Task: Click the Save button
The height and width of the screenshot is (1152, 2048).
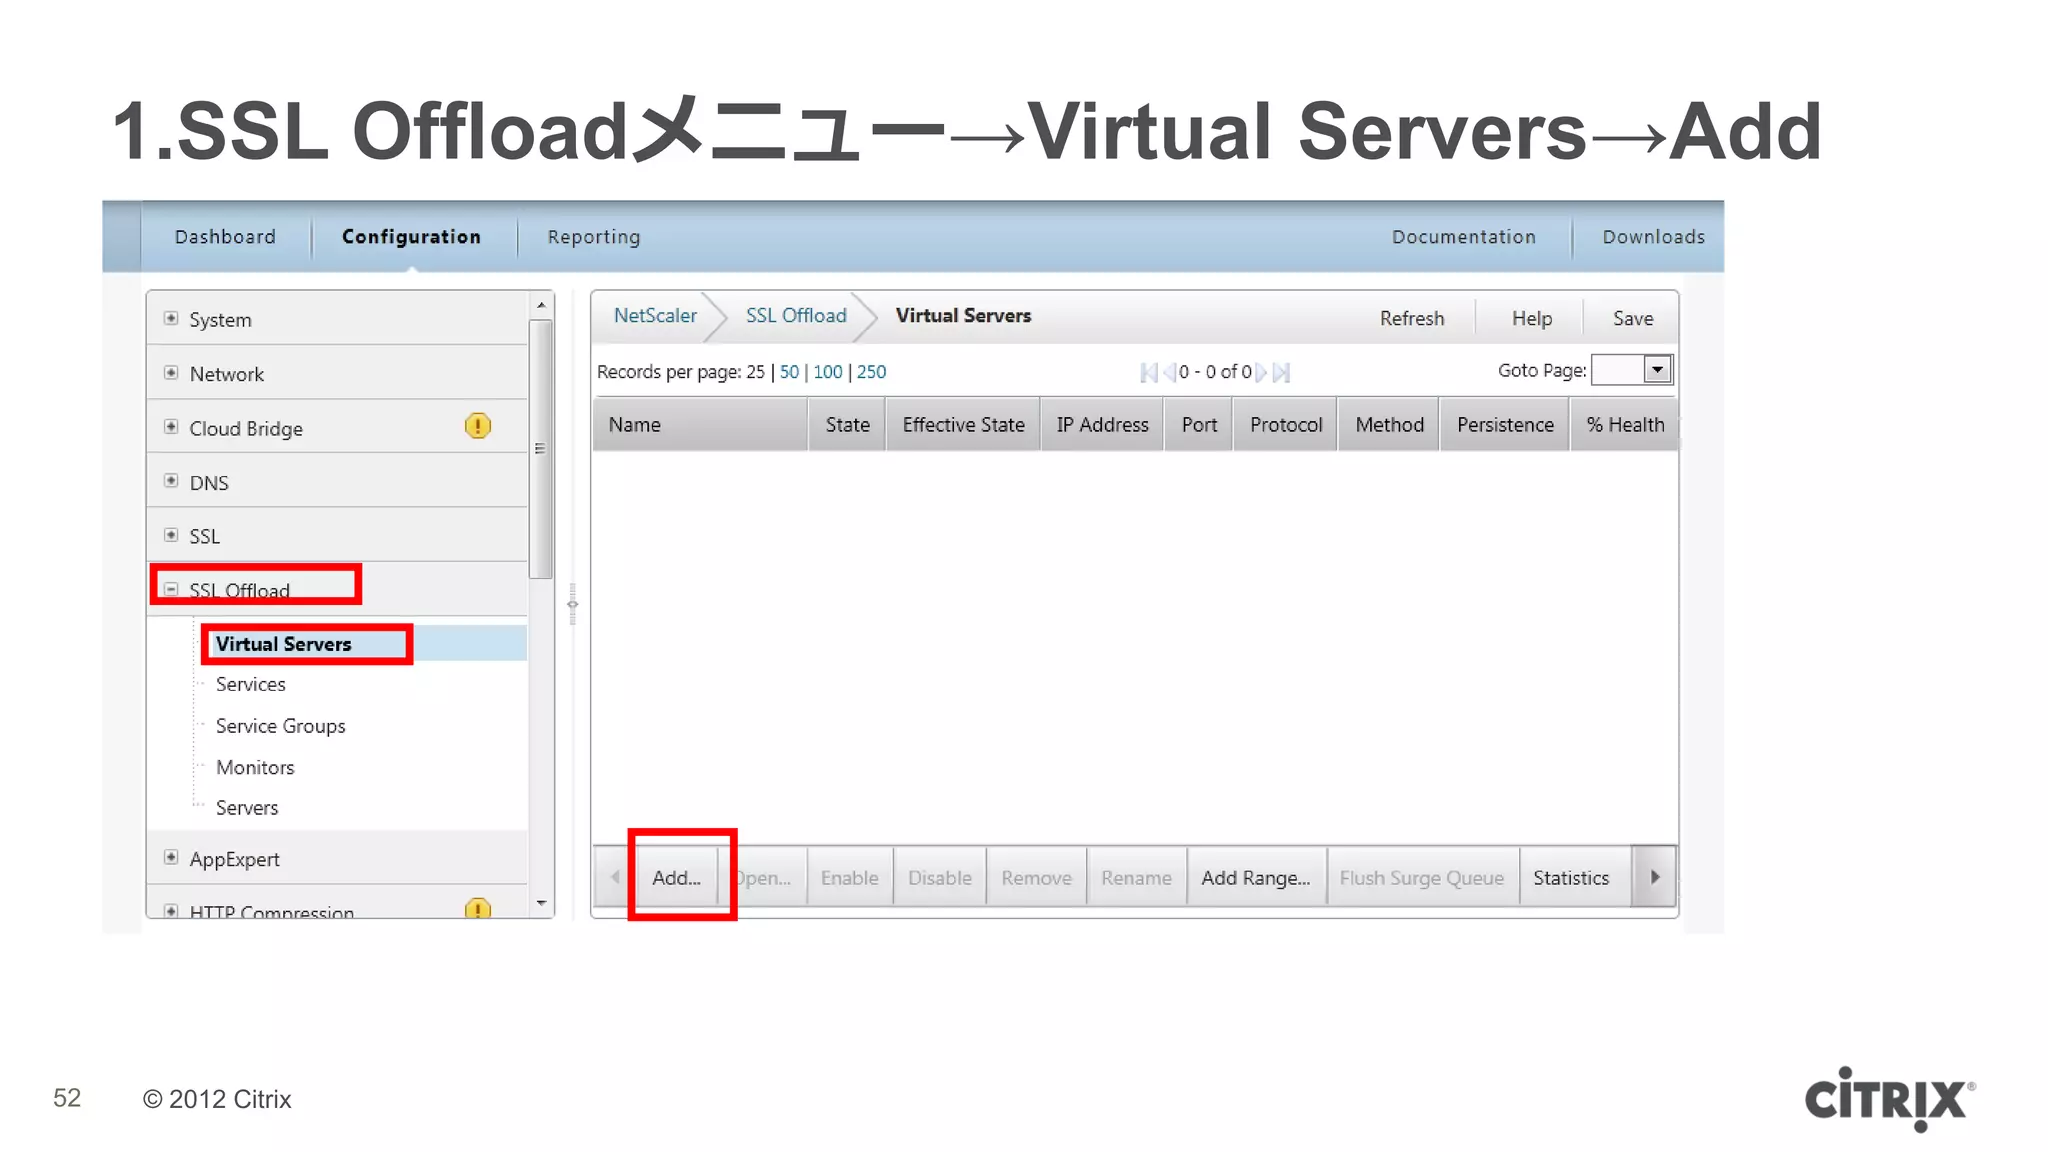Action: pyautogui.click(x=1633, y=318)
